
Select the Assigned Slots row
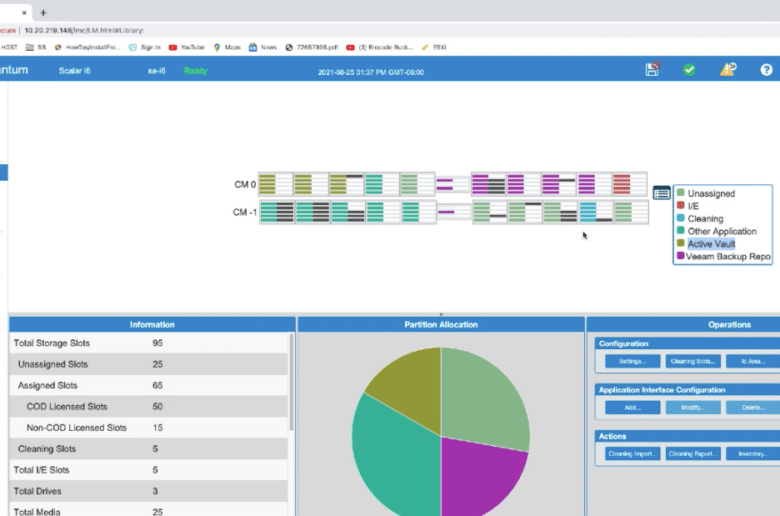[148, 385]
